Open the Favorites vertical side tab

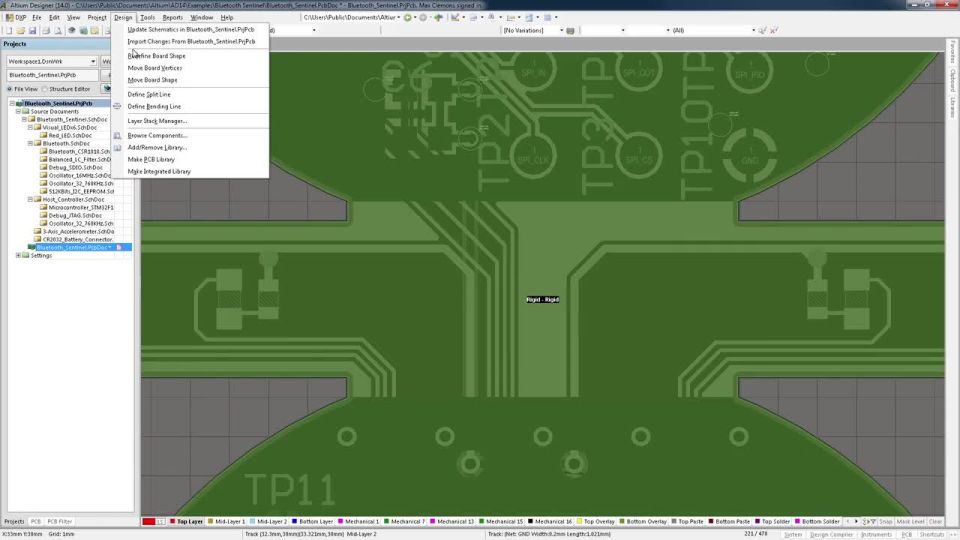tap(953, 51)
